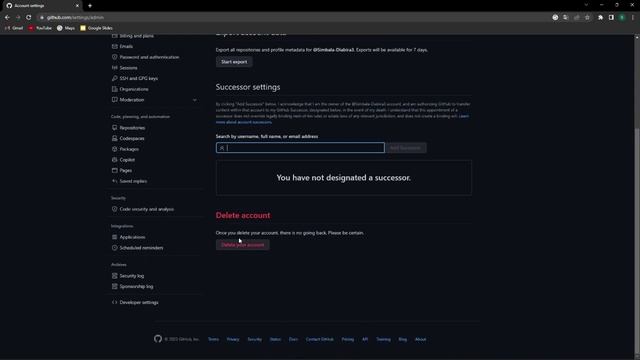Open the Security footer link
This screenshot has height=360, width=640.
point(255,339)
